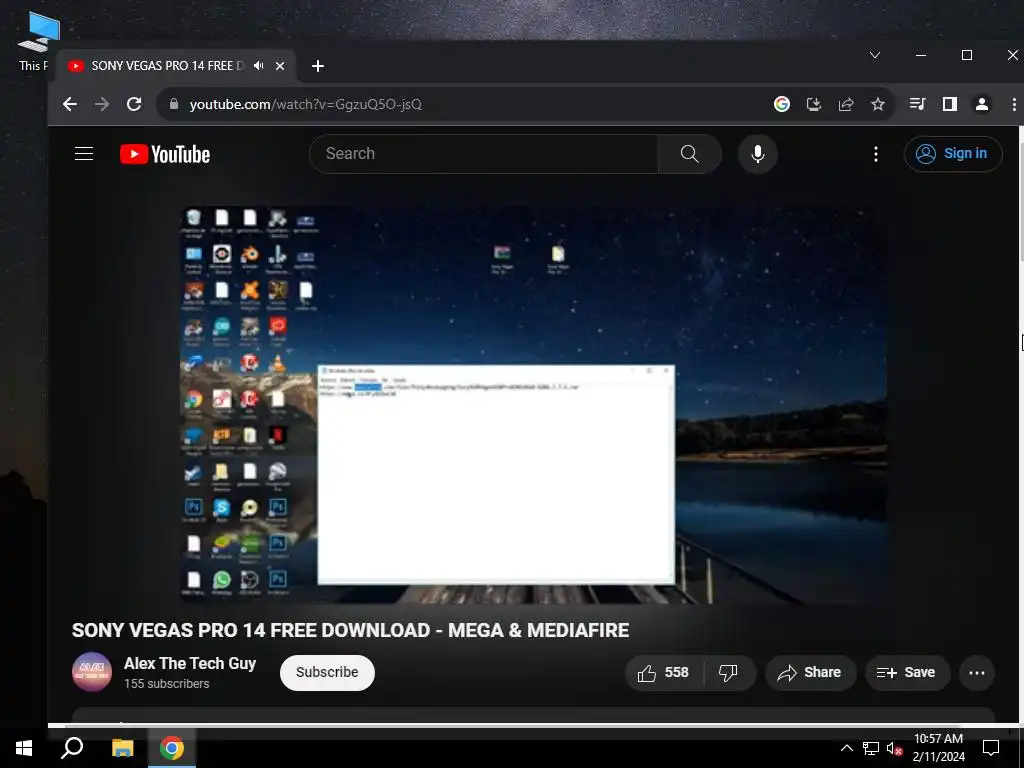The height and width of the screenshot is (768, 1024).
Task: Open the YouTube guide hamburger menu
Action: tap(84, 153)
